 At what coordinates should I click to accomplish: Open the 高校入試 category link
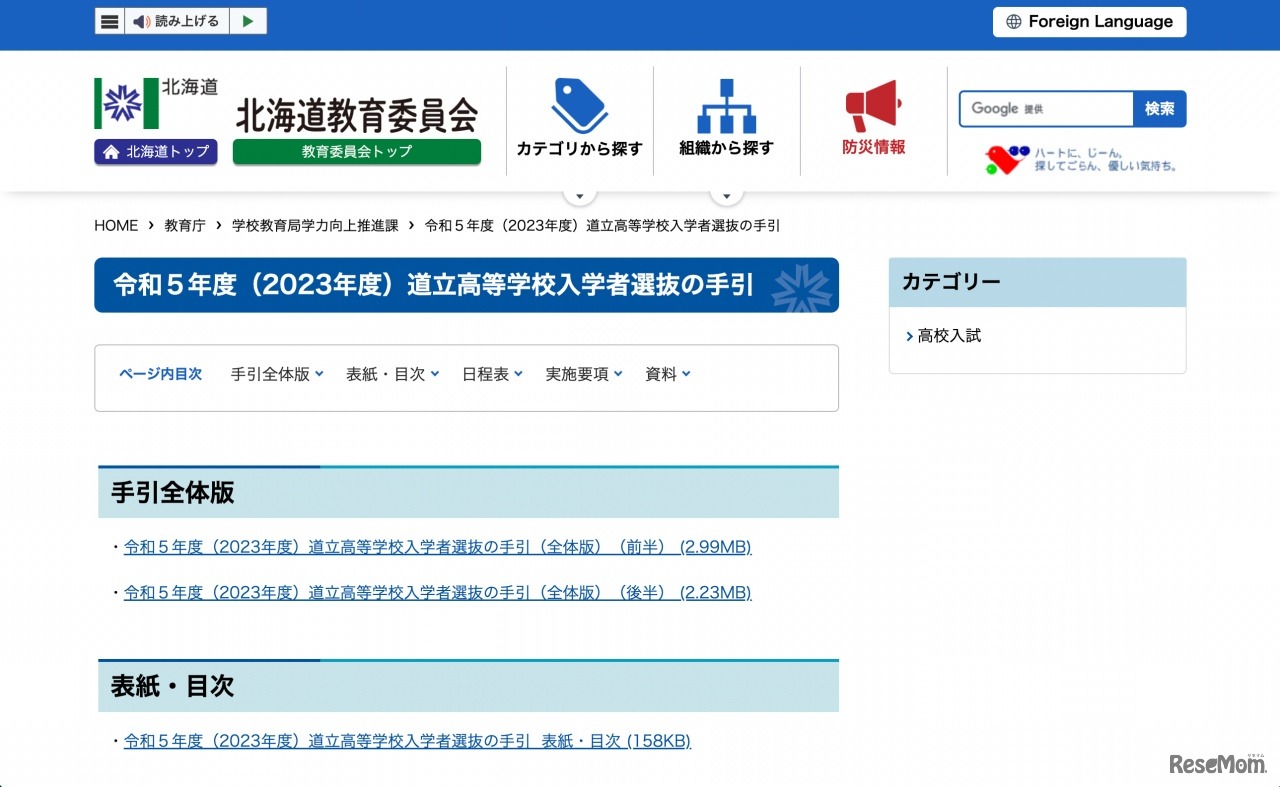coord(949,336)
